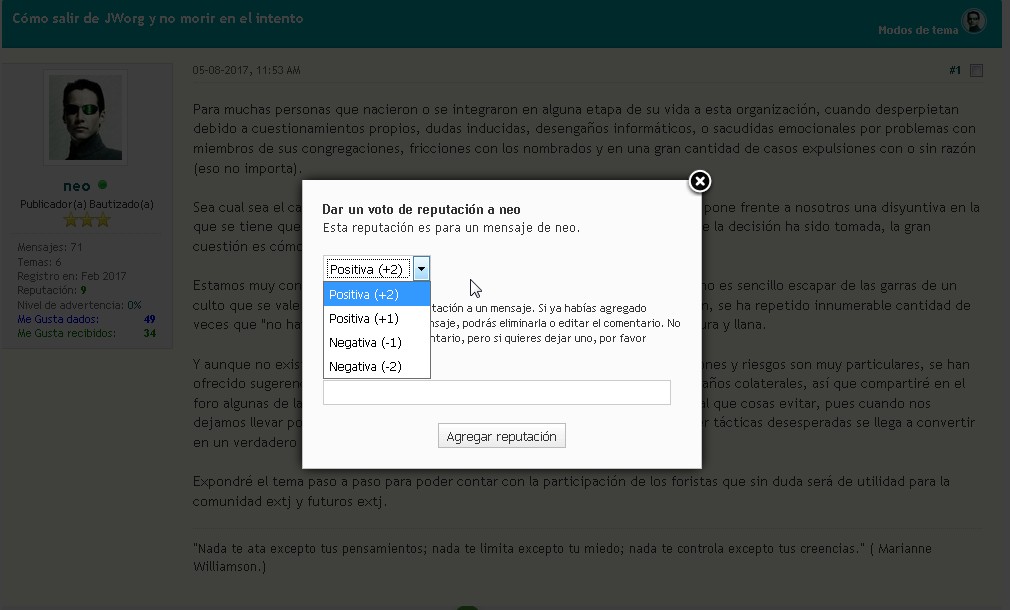Open Modos de tema menu
Image resolution: width=1010 pixels, height=610 pixels.
tap(917, 30)
